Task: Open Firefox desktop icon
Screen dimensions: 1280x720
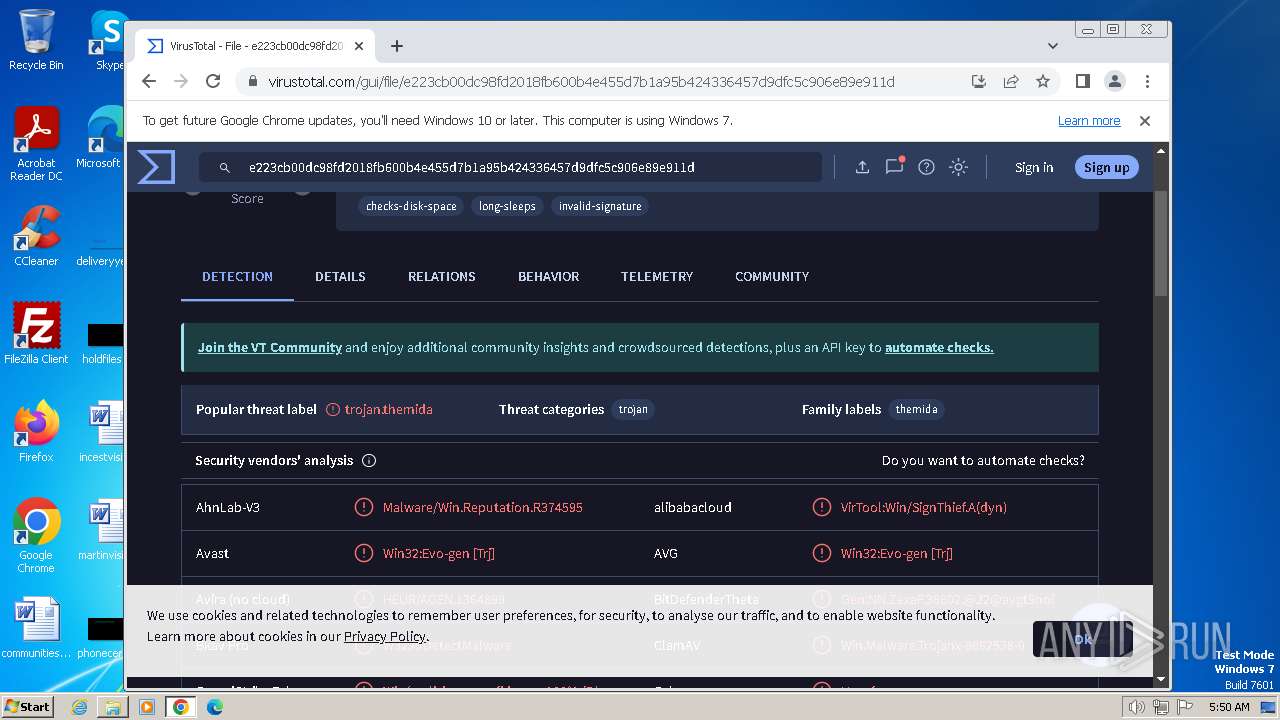Action: coord(36,432)
